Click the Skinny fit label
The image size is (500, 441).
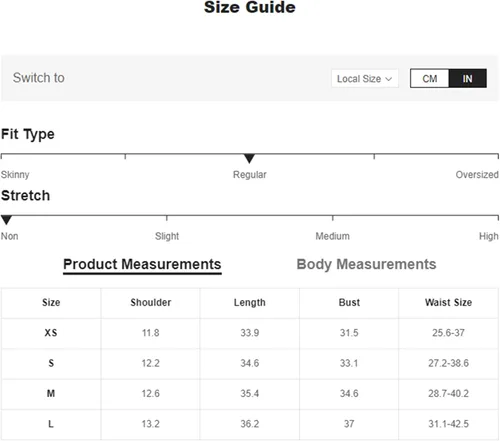[15, 175]
